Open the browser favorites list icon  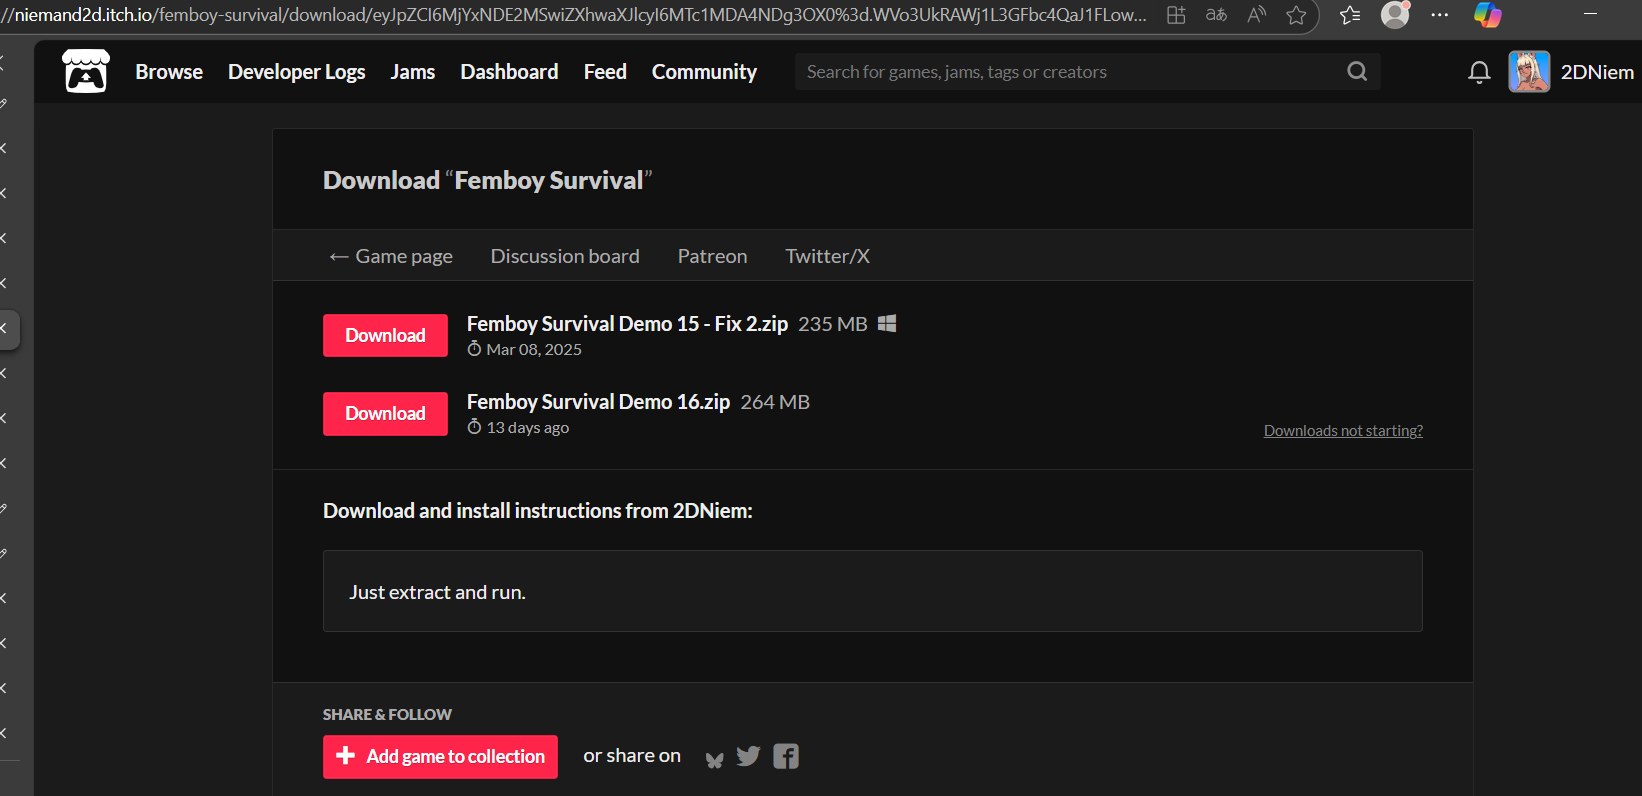1350,15
